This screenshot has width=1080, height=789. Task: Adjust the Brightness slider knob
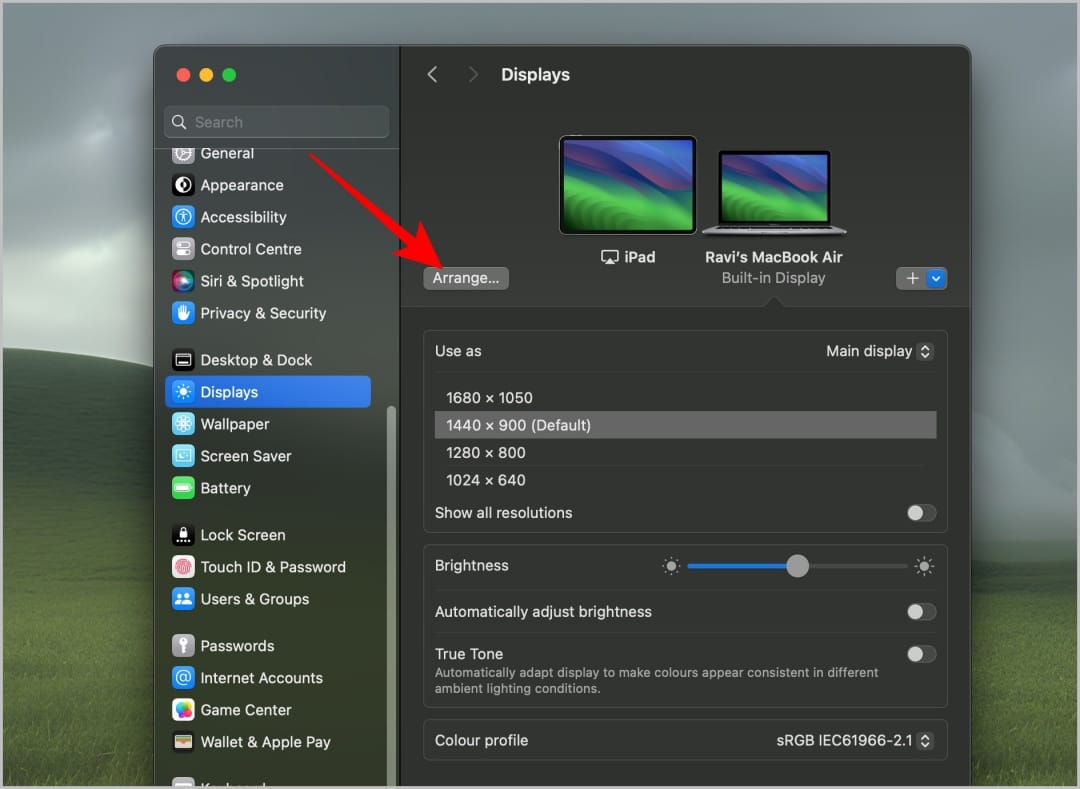point(797,566)
